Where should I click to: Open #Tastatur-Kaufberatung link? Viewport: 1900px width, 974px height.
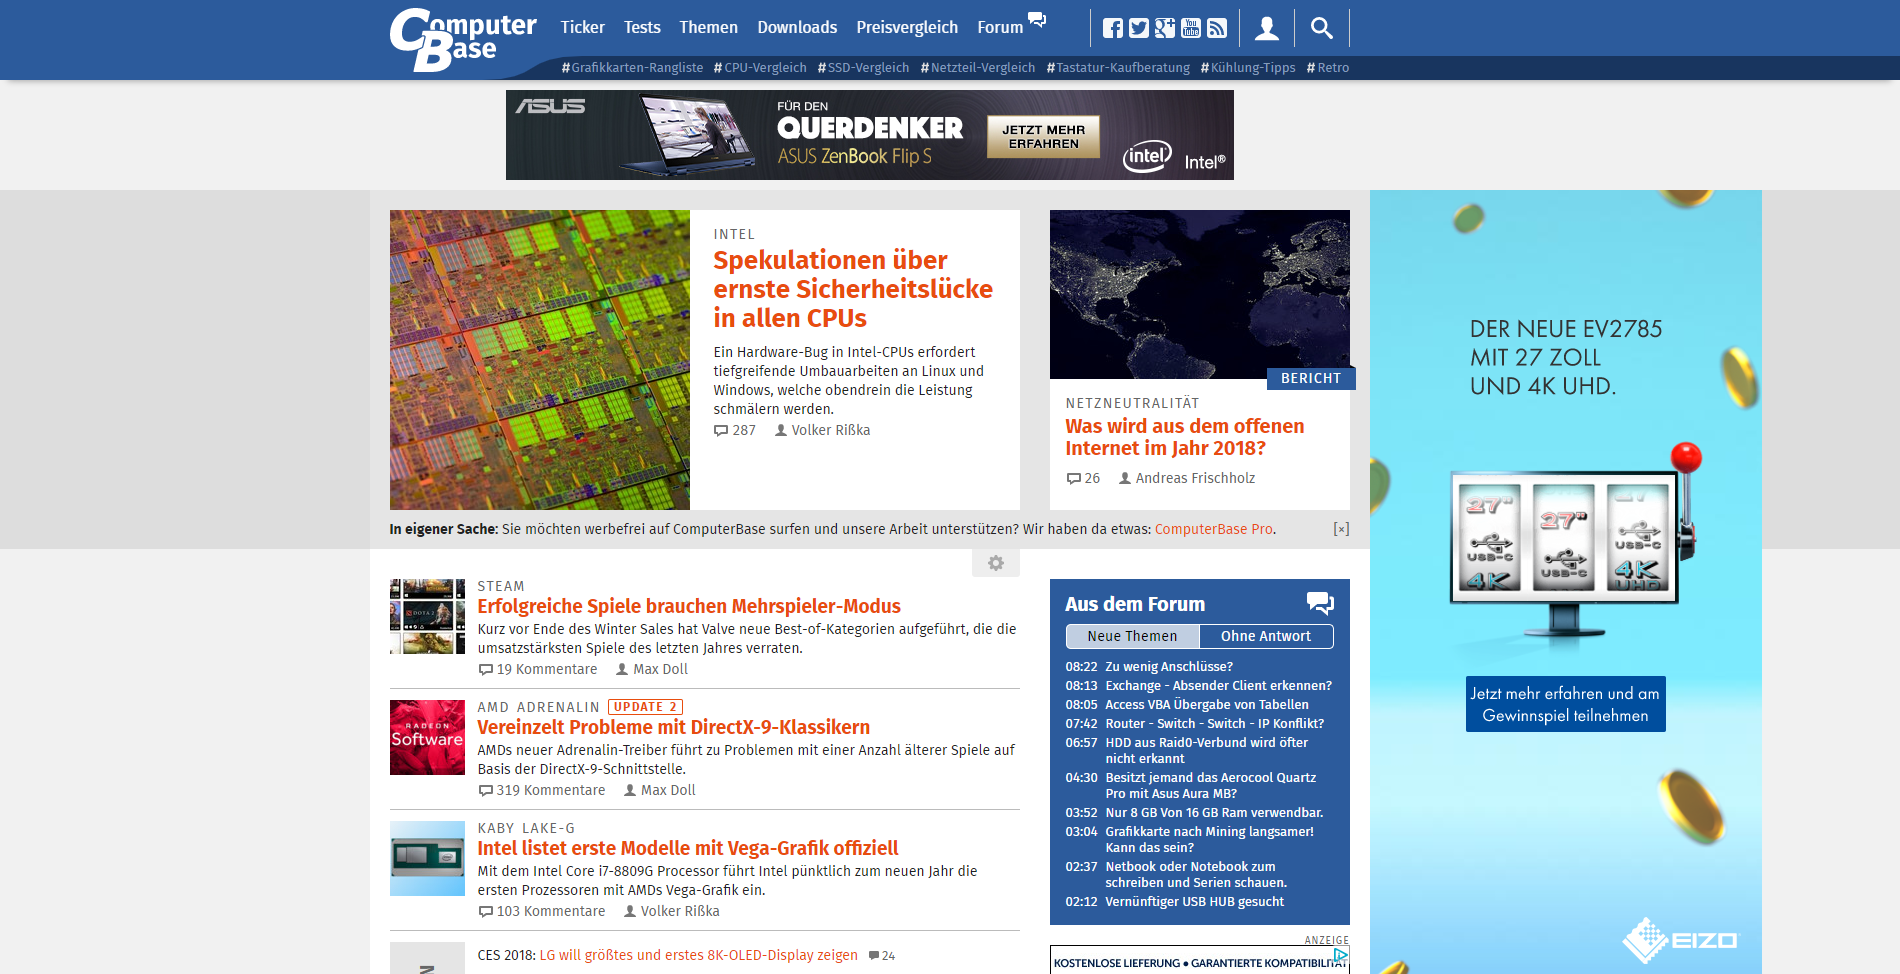1118,68
